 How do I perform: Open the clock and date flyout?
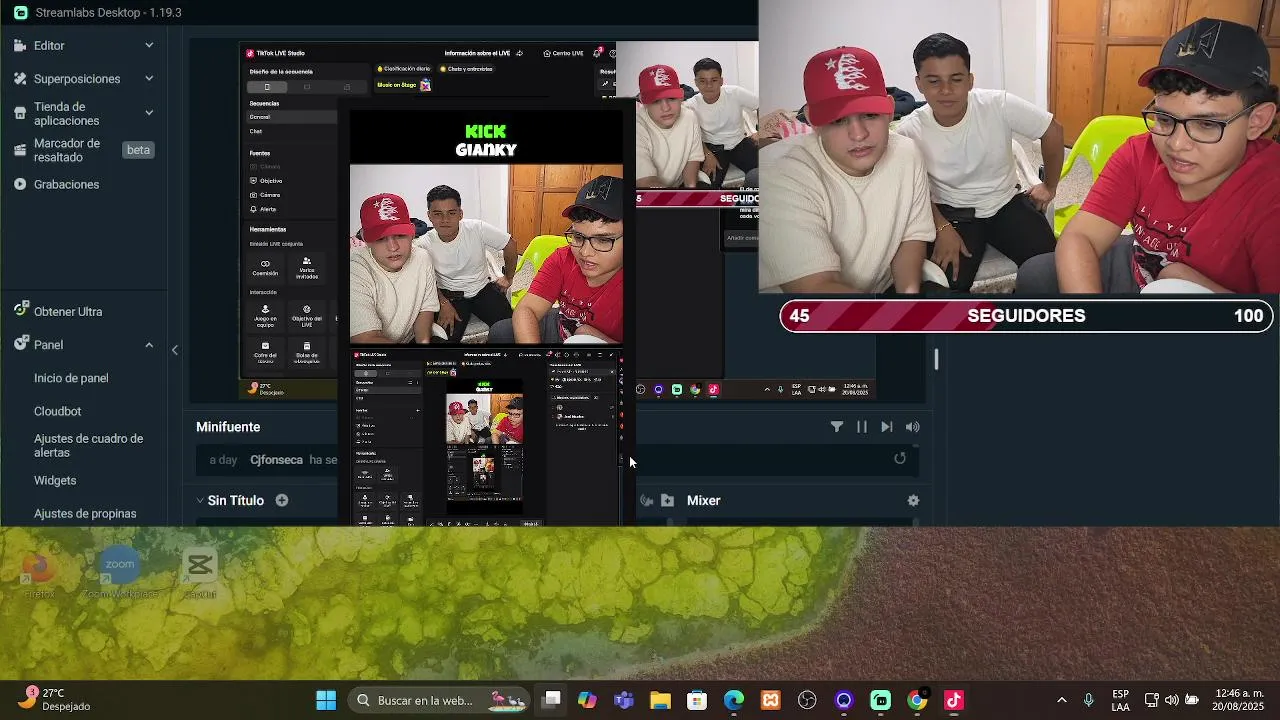point(1239,700)
